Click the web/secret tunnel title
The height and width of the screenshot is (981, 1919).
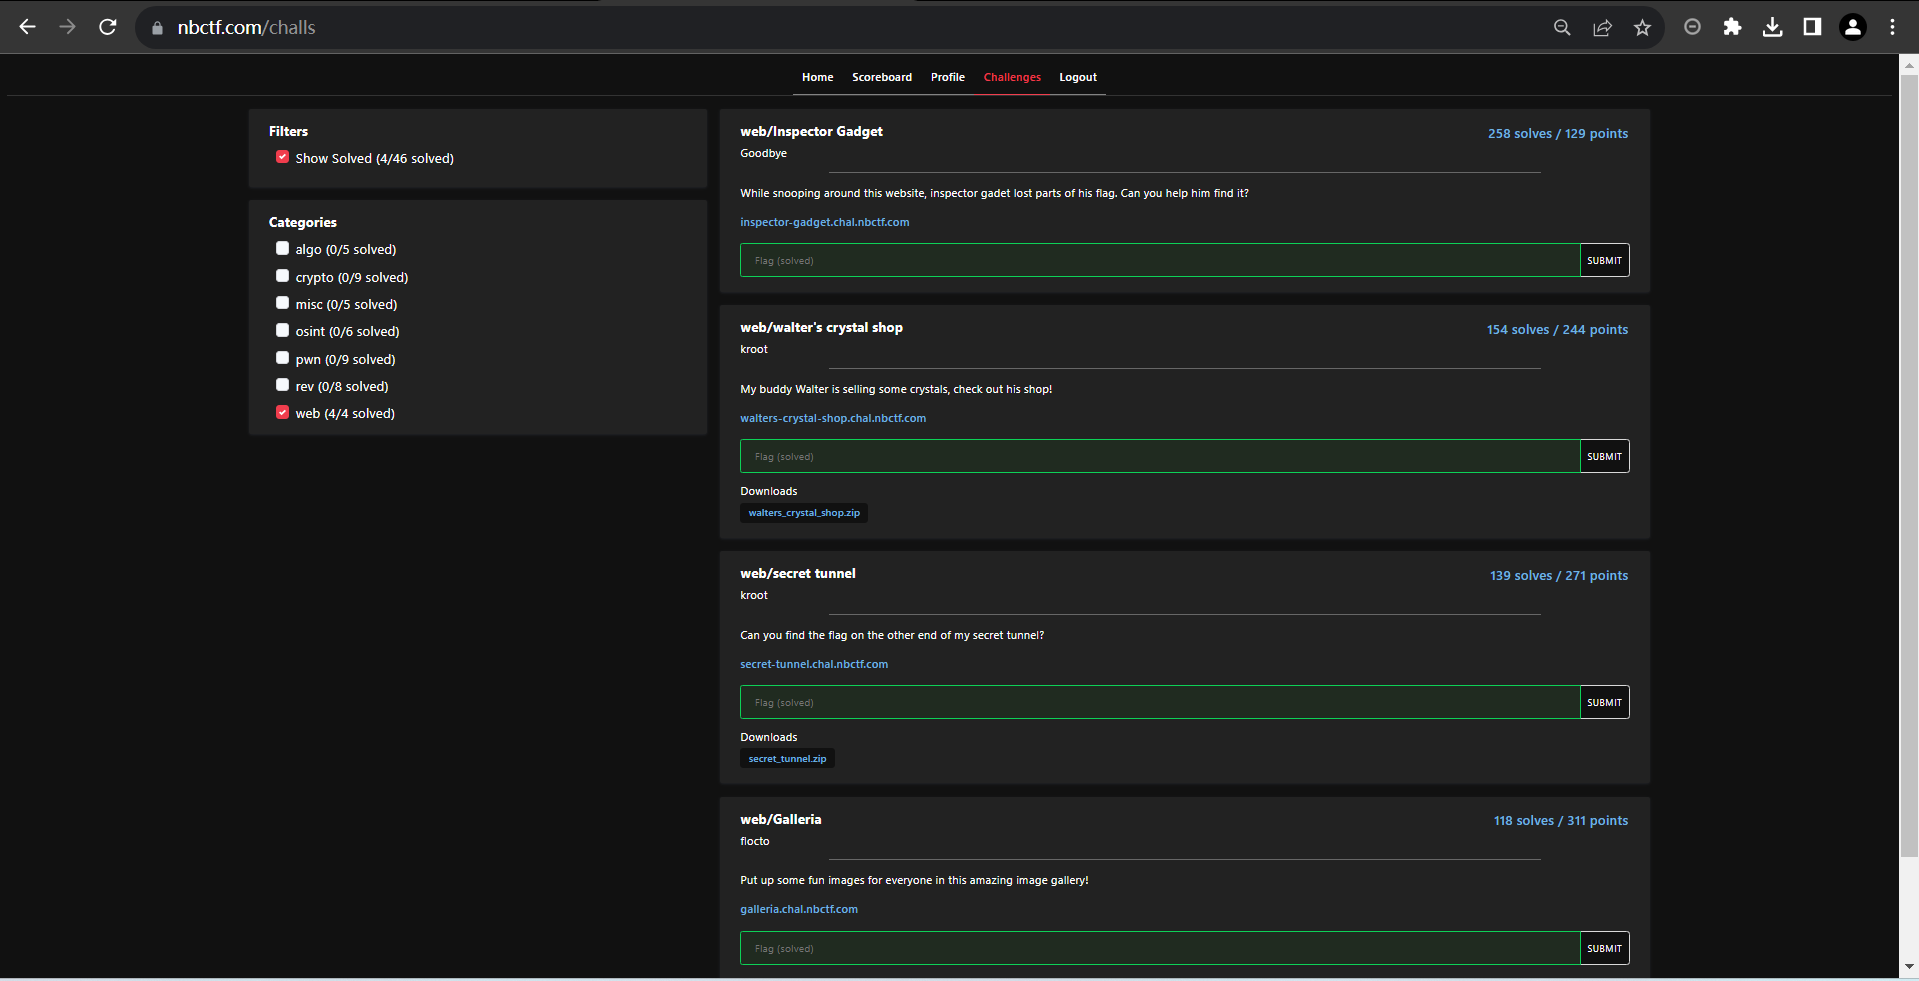(798, 573)
